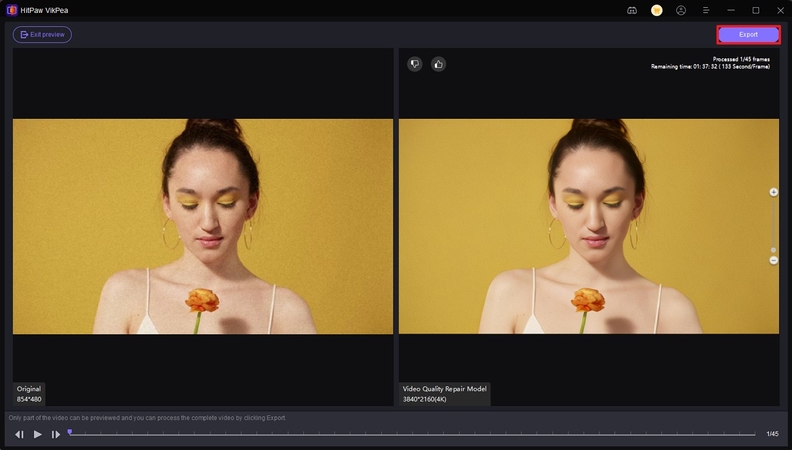Click the HitPaw VikPea app logo
The image size is (792, 450).
point(12,10)
